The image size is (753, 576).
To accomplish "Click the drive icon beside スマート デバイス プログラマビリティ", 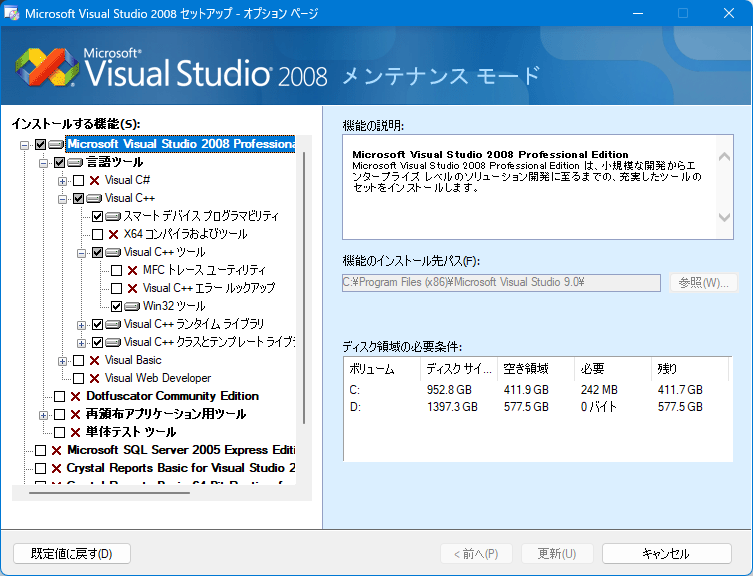I will (x=113, y=217).
